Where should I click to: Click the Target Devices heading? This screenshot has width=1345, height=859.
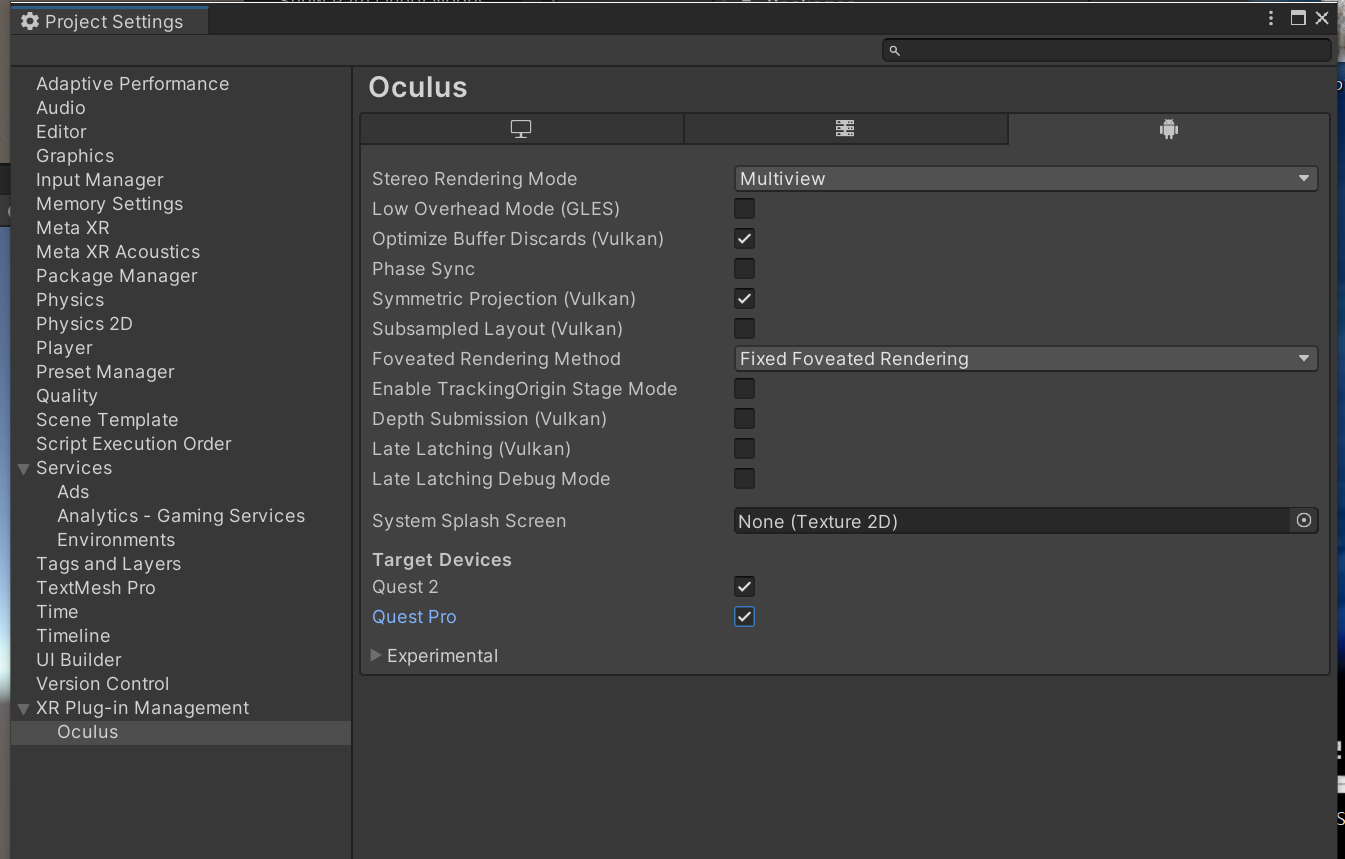tap(442, 560)
